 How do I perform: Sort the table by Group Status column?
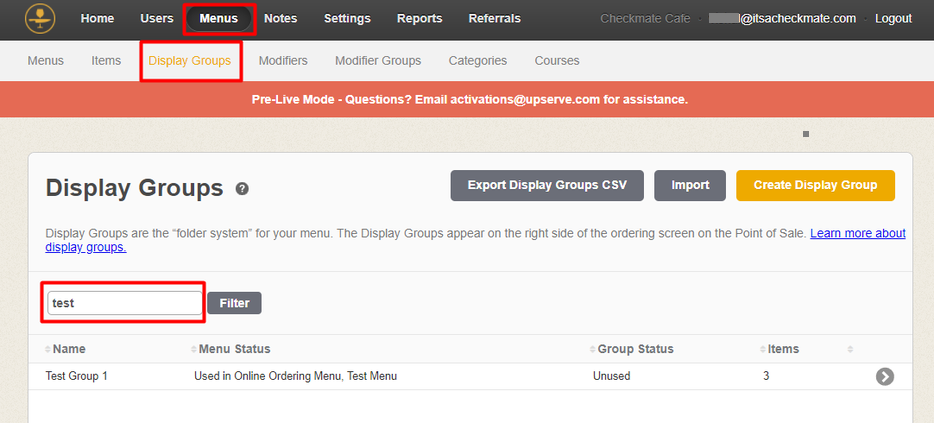pos(635,349)
